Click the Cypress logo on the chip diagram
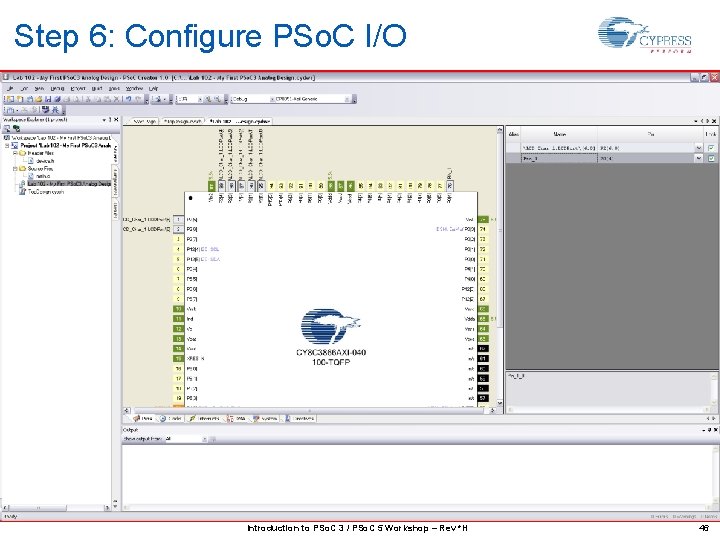This screenshot has height=540, width=720. [331, 326]
